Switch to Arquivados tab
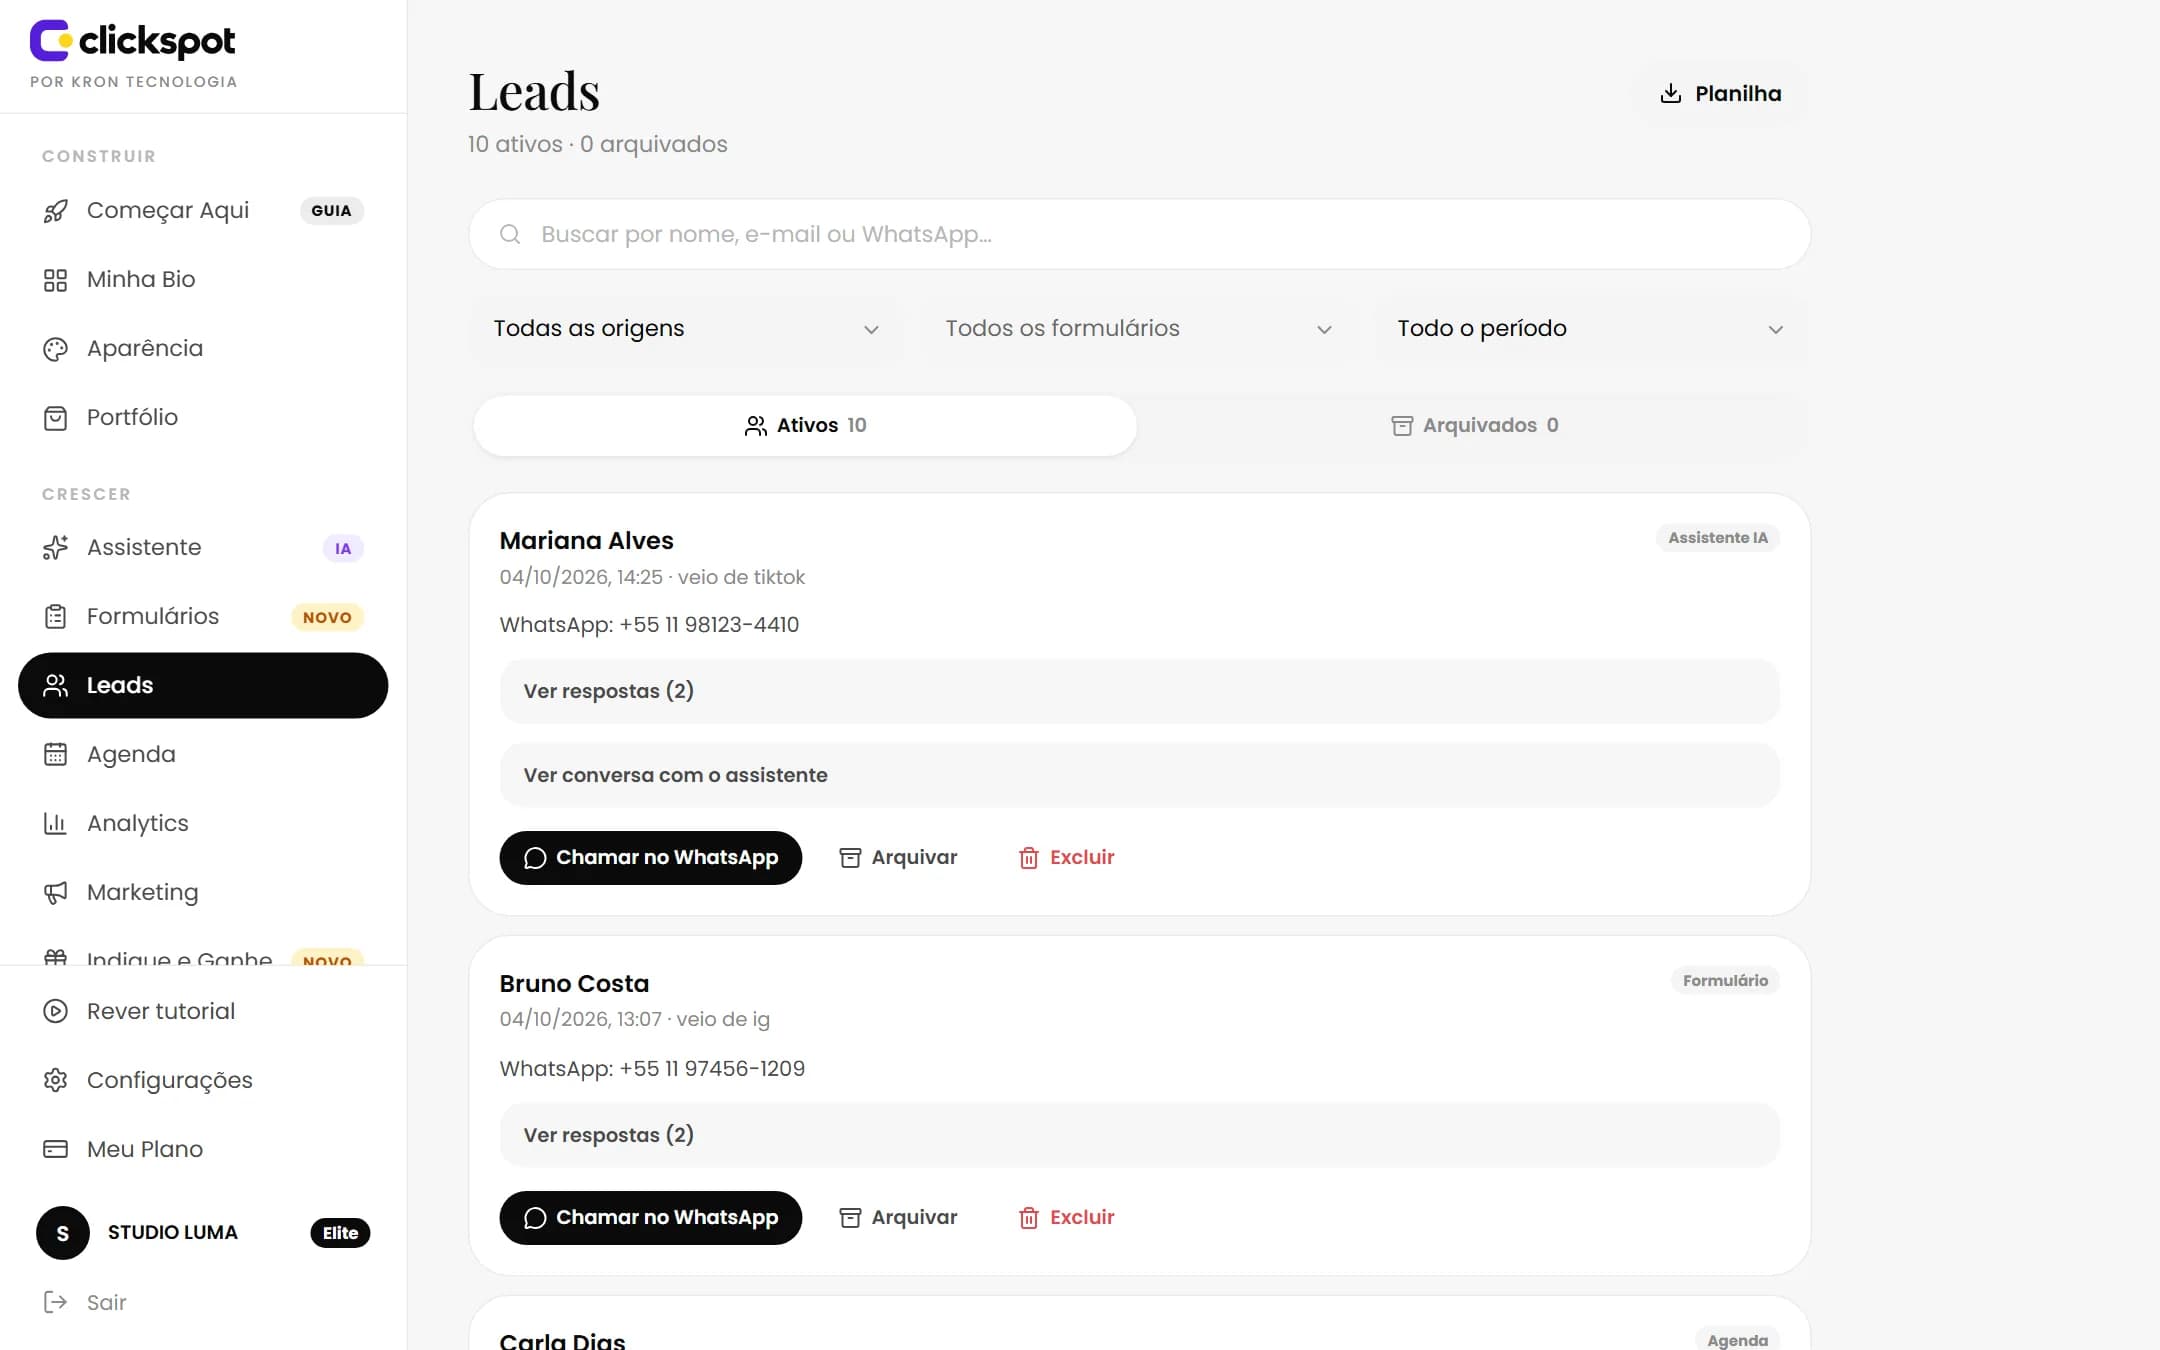2160x1350 pixels. click(1474, 426)
